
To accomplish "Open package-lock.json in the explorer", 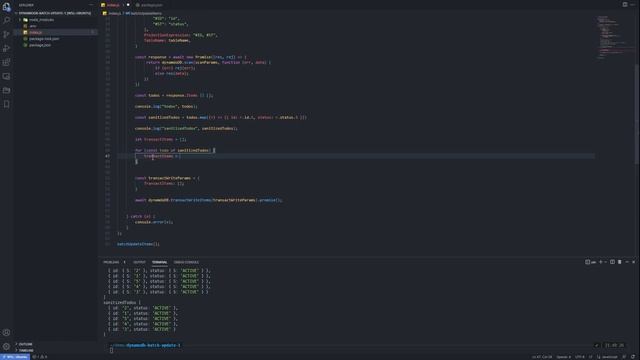I will click(44, 39).
